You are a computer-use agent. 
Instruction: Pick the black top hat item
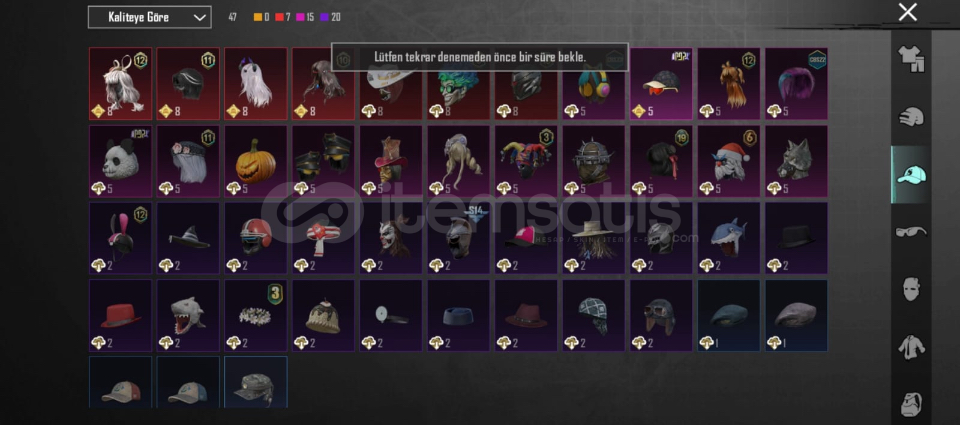click(796, 238)
